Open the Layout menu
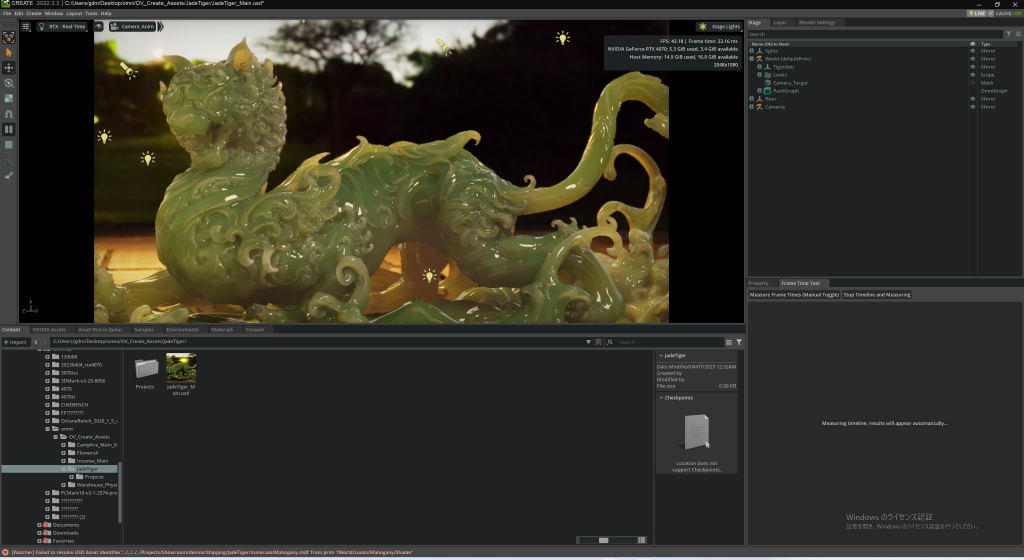The height and width of the screenshot is (560, 1024). click(x=74, y=13)
